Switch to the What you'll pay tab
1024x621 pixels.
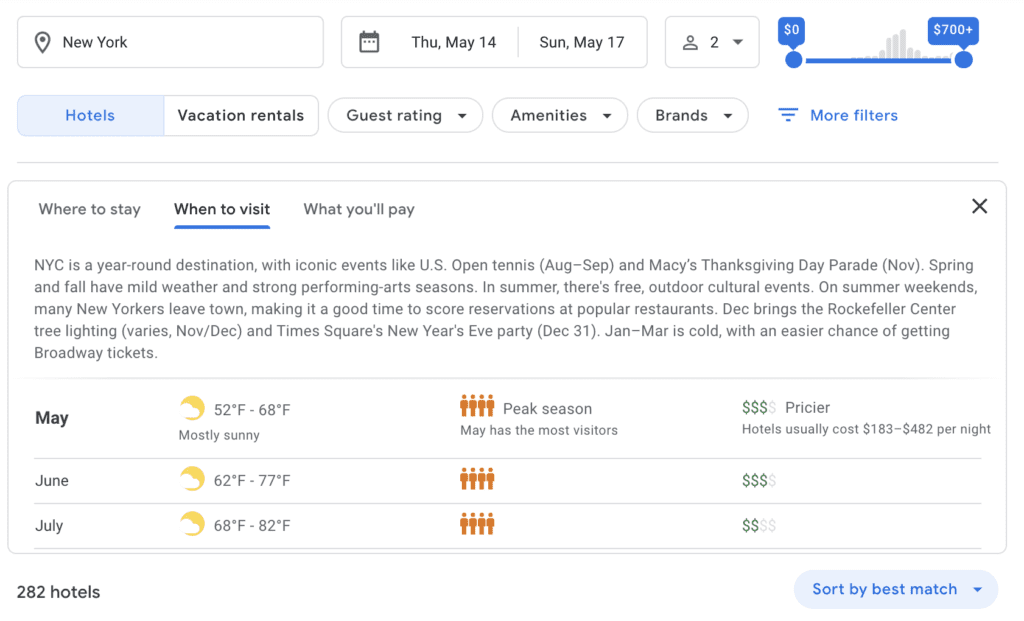[358, 209]
